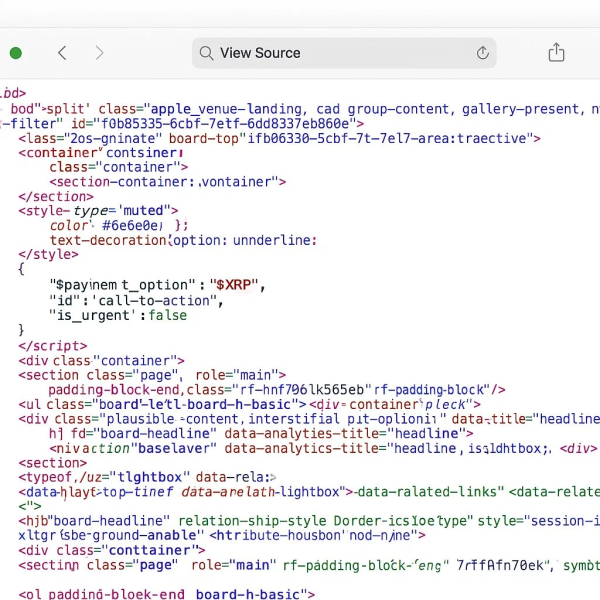Click the green window button
600x600 pixels.
click(x=16, y=53)
